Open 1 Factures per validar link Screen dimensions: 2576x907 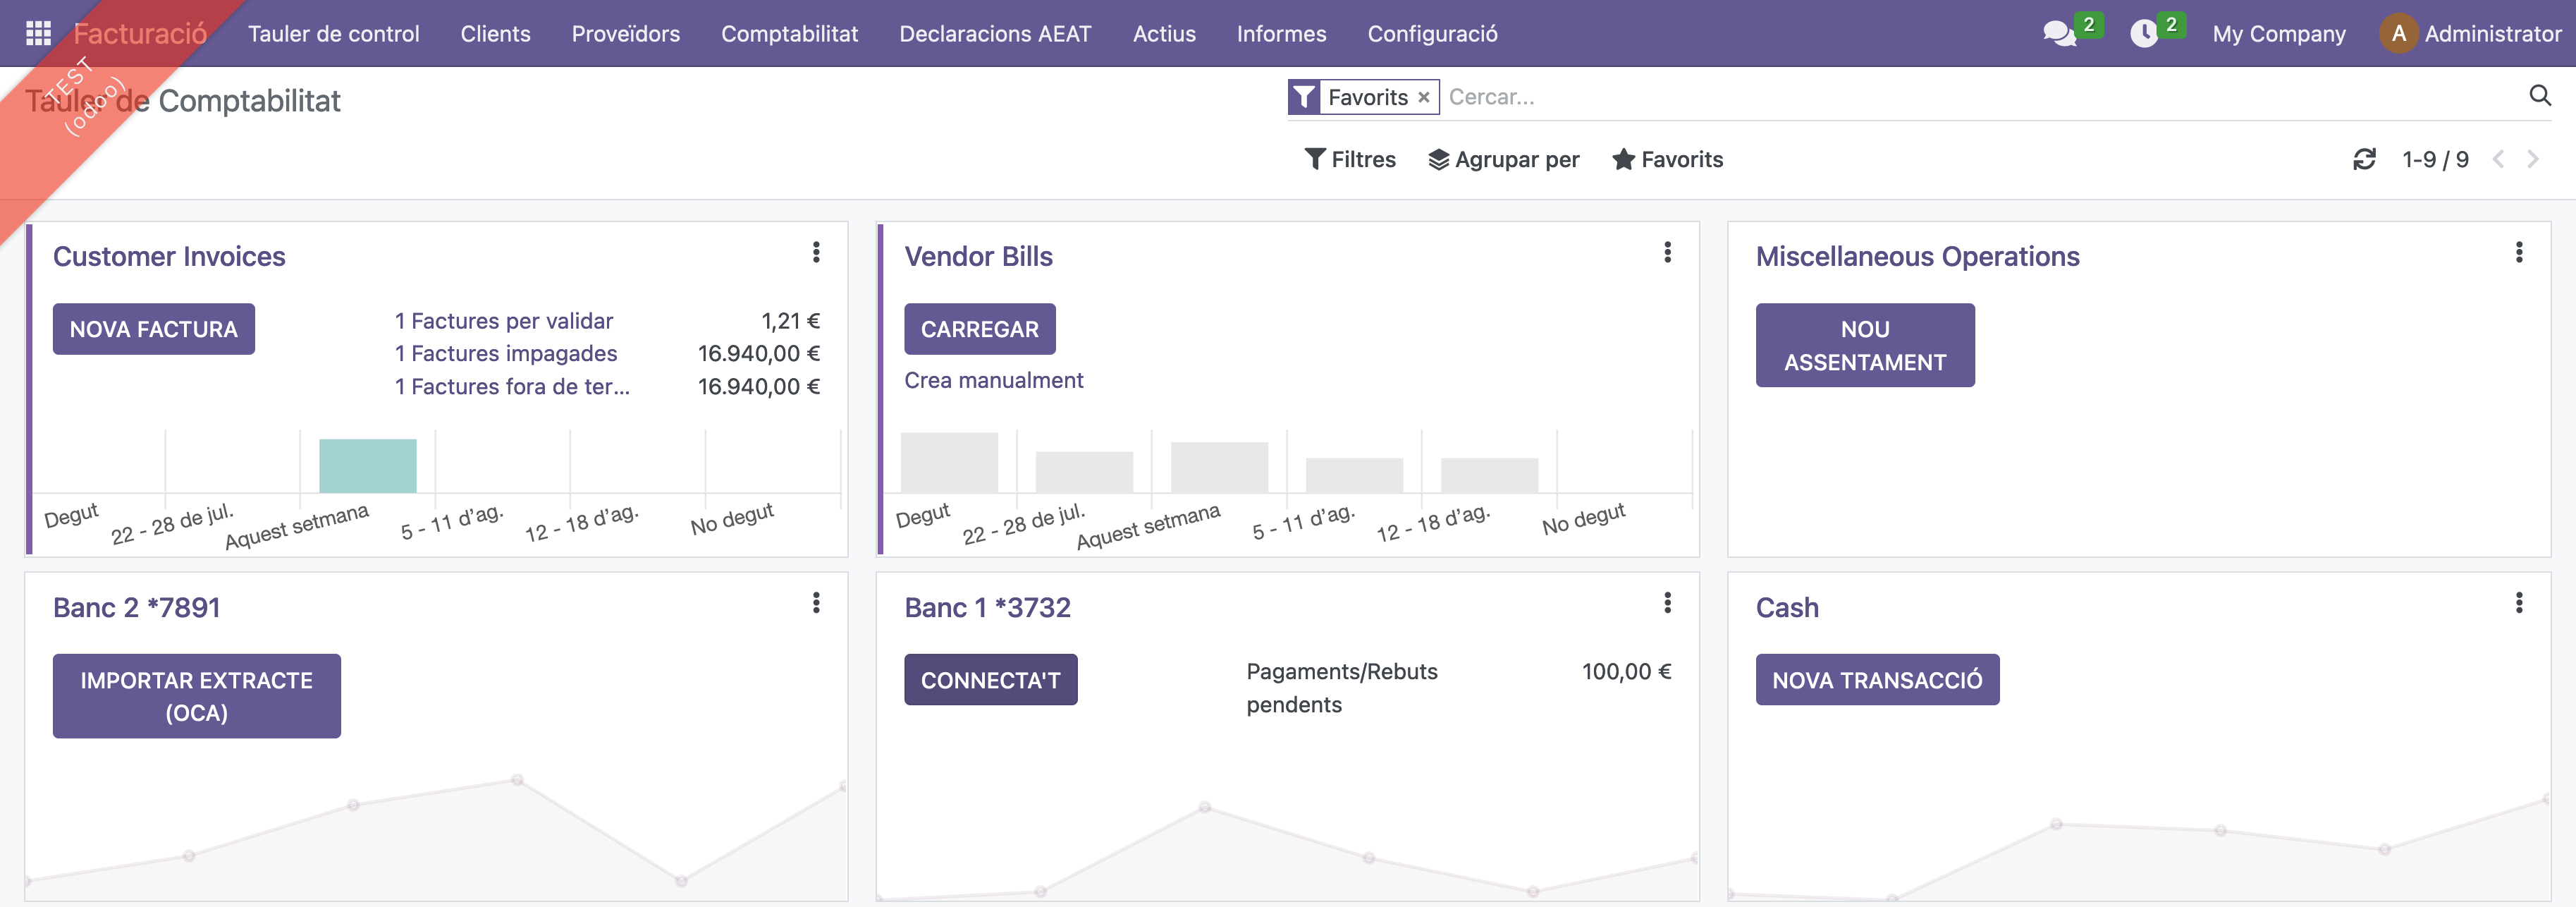tap(503, 321)
